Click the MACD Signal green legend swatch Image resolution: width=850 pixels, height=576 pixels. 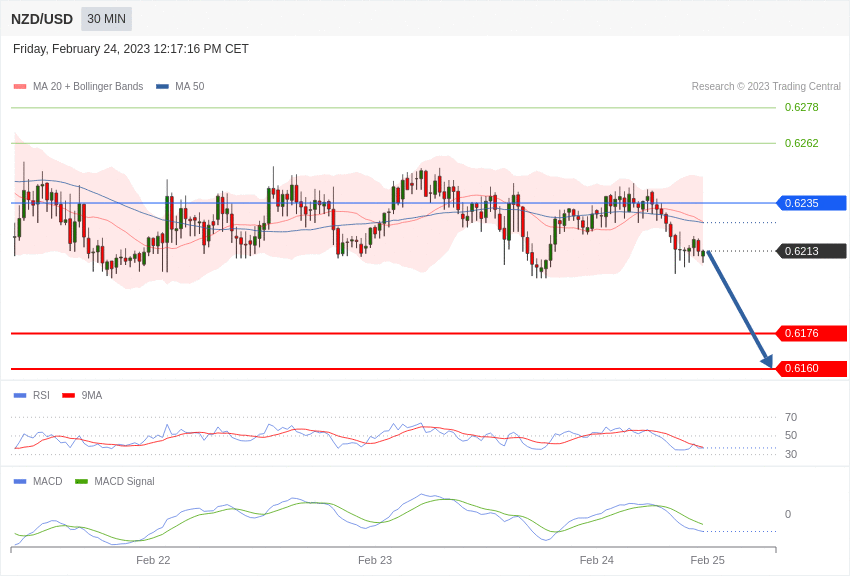coord(81,481)
